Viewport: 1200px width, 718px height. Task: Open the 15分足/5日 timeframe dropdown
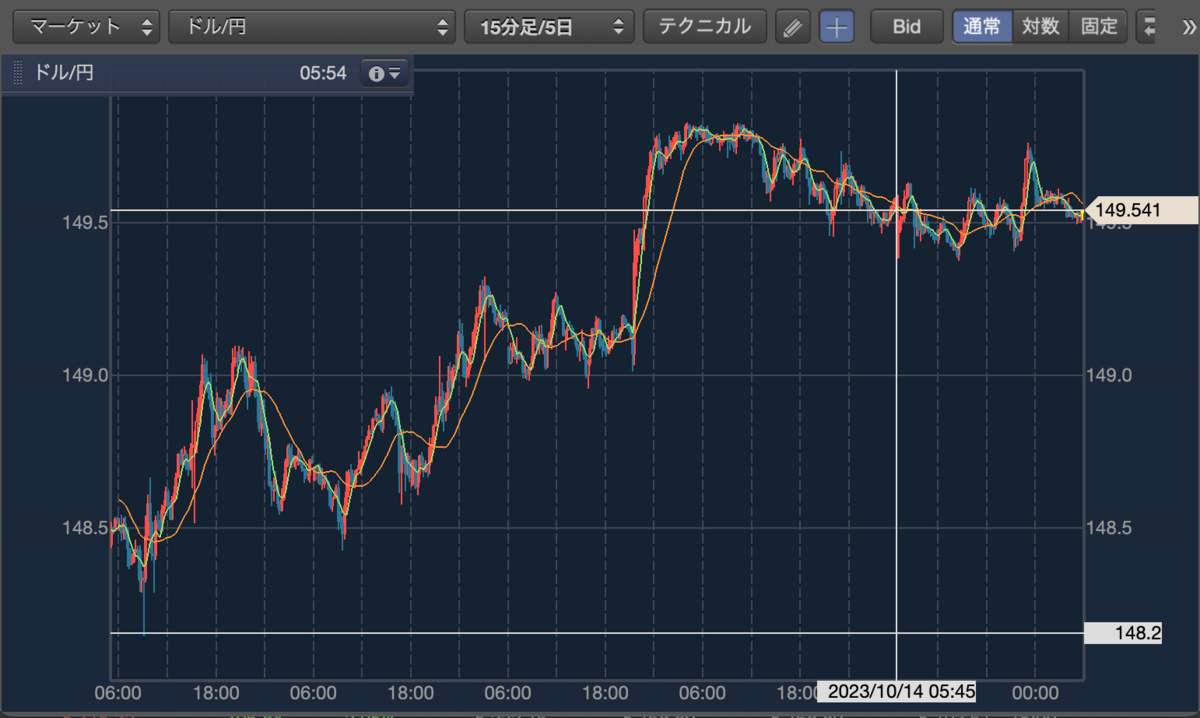tap(549, 27)
